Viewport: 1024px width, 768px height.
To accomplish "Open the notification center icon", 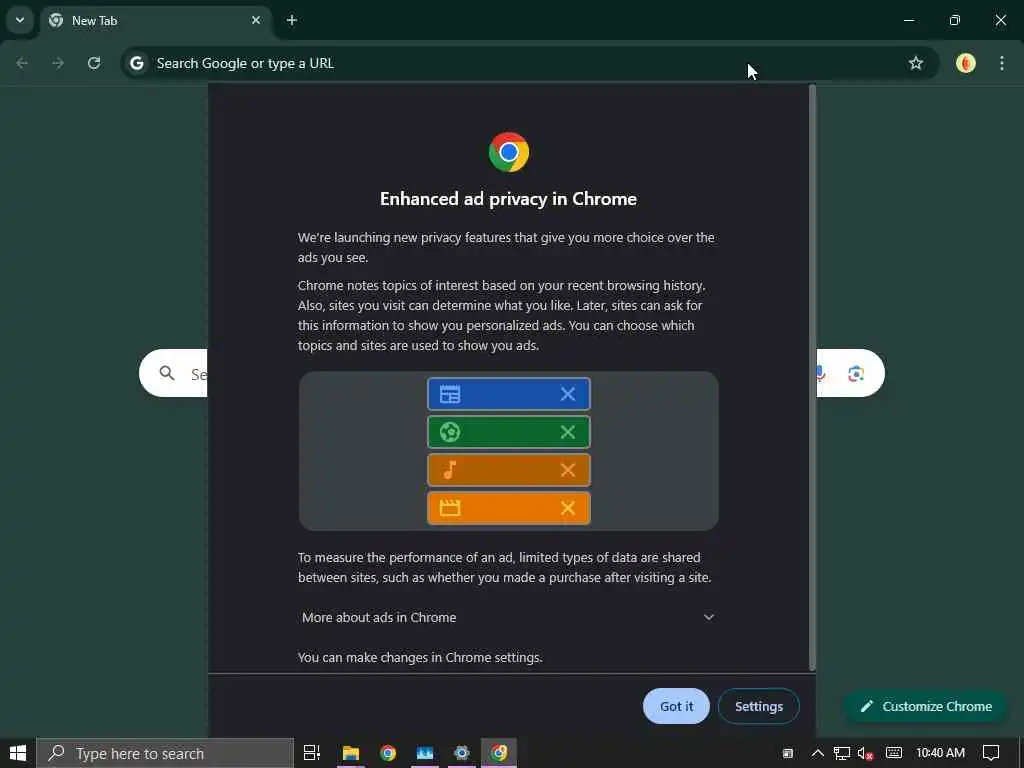I will click(x=991, y=753).
